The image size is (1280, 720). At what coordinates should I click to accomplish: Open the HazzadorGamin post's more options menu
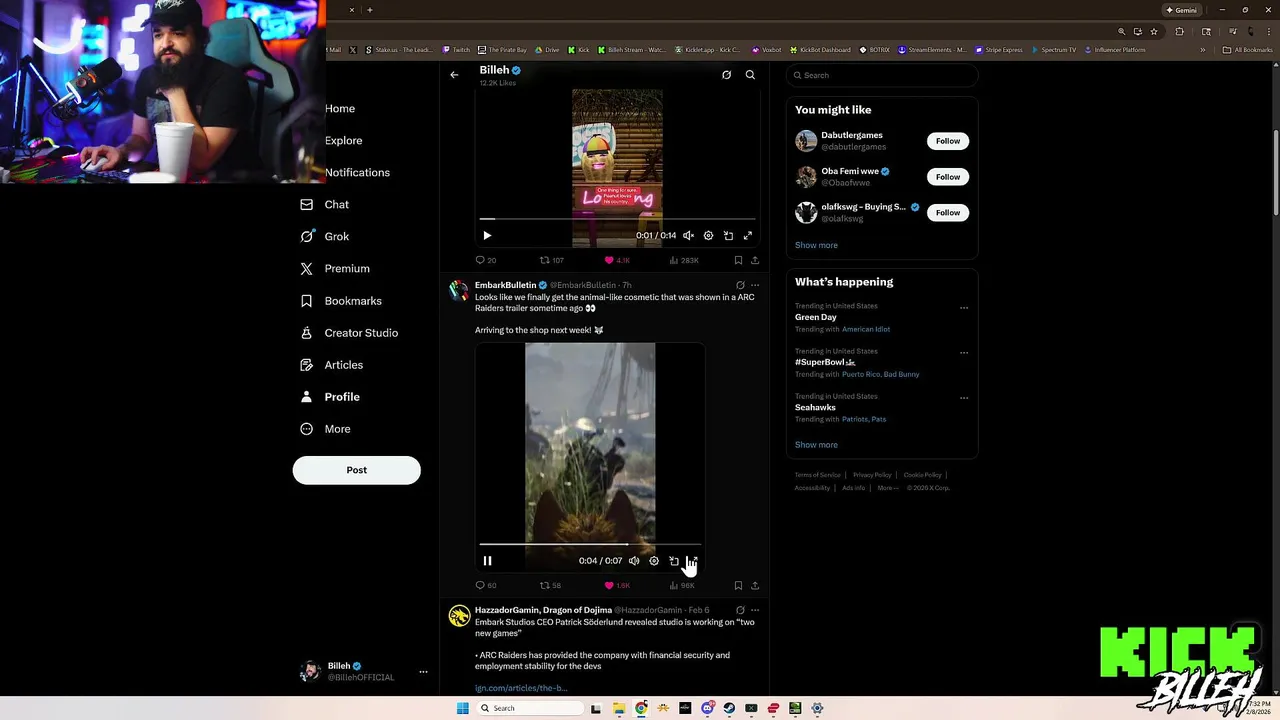point(755,610)
